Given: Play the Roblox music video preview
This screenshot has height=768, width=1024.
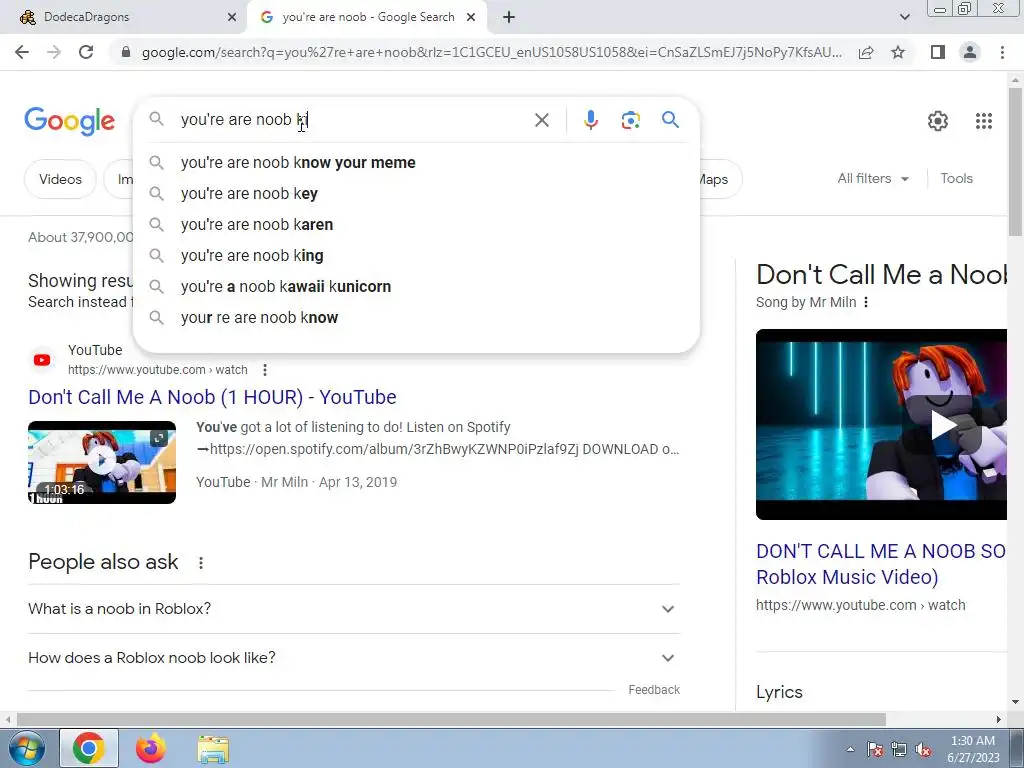Looking at the screenshot, I should tap(882, 424).
